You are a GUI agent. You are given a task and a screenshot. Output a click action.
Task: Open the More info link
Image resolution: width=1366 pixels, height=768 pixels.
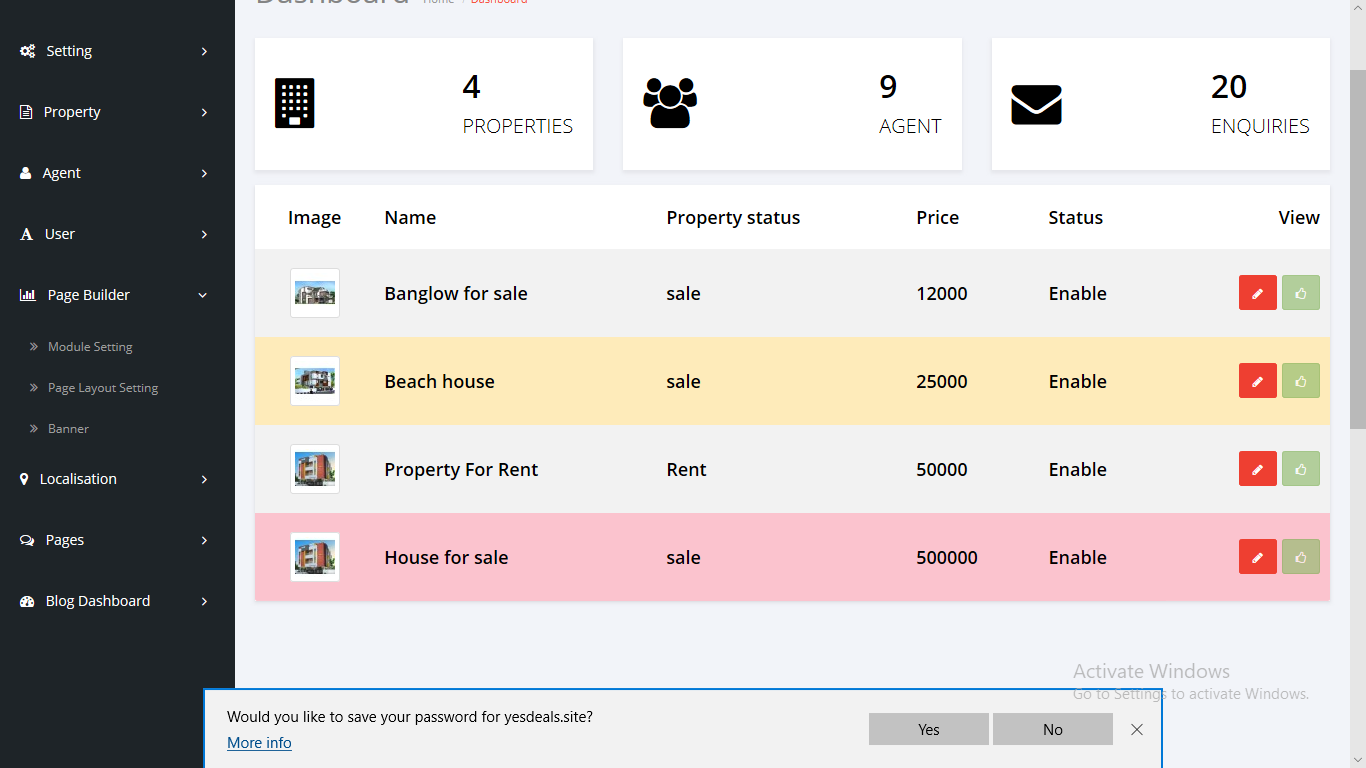click(x=259, y=743)
